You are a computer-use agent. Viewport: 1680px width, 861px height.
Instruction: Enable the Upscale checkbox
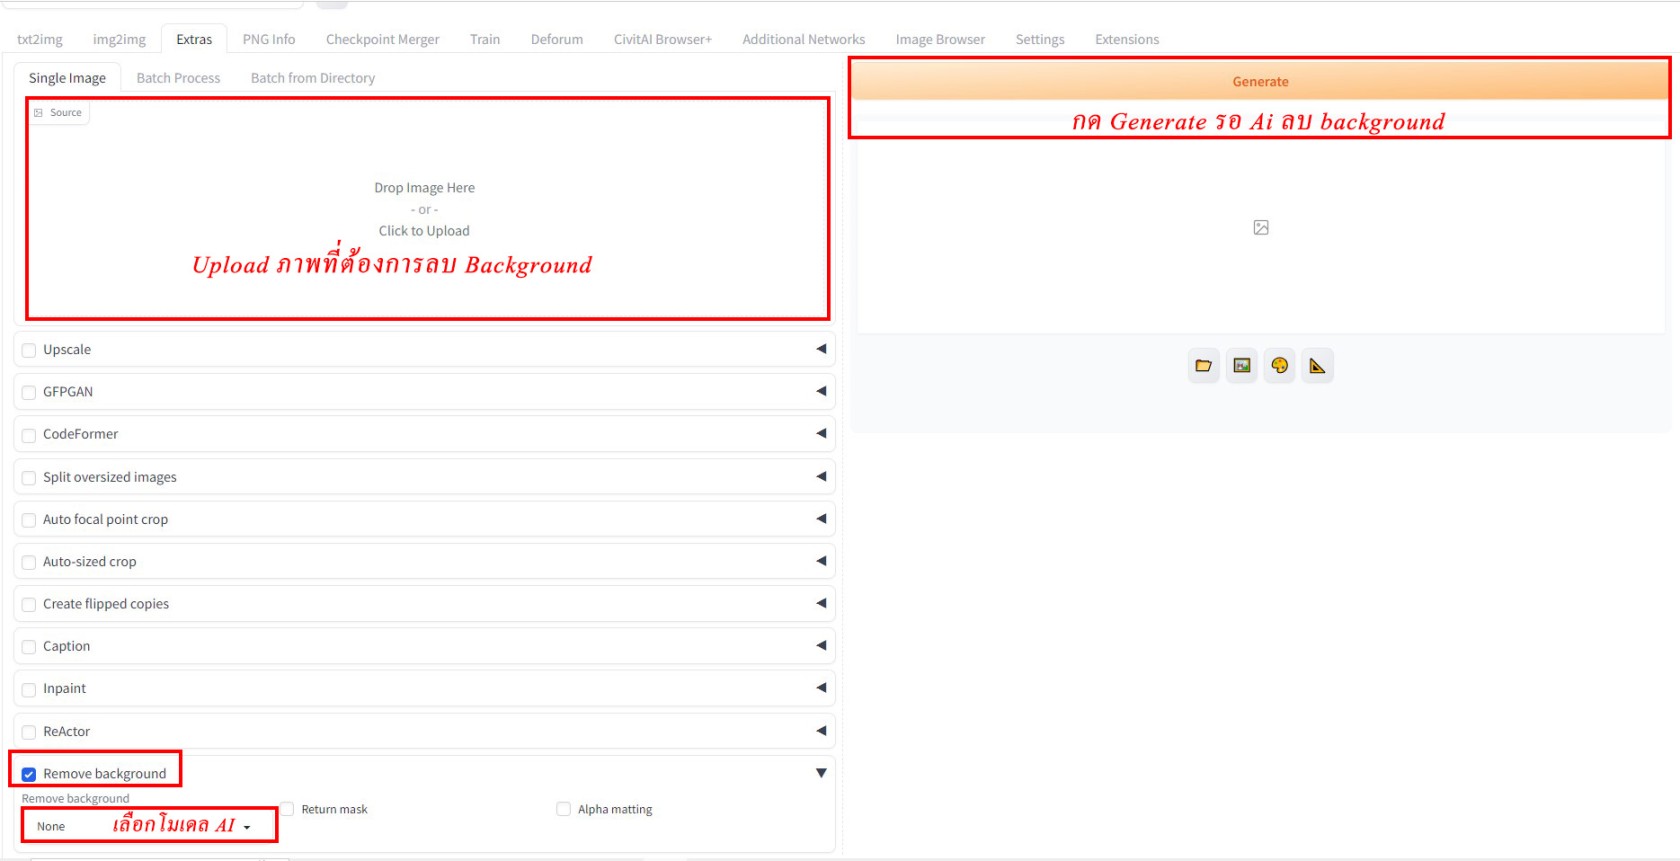pyautogui.click(x=29, y=350)
